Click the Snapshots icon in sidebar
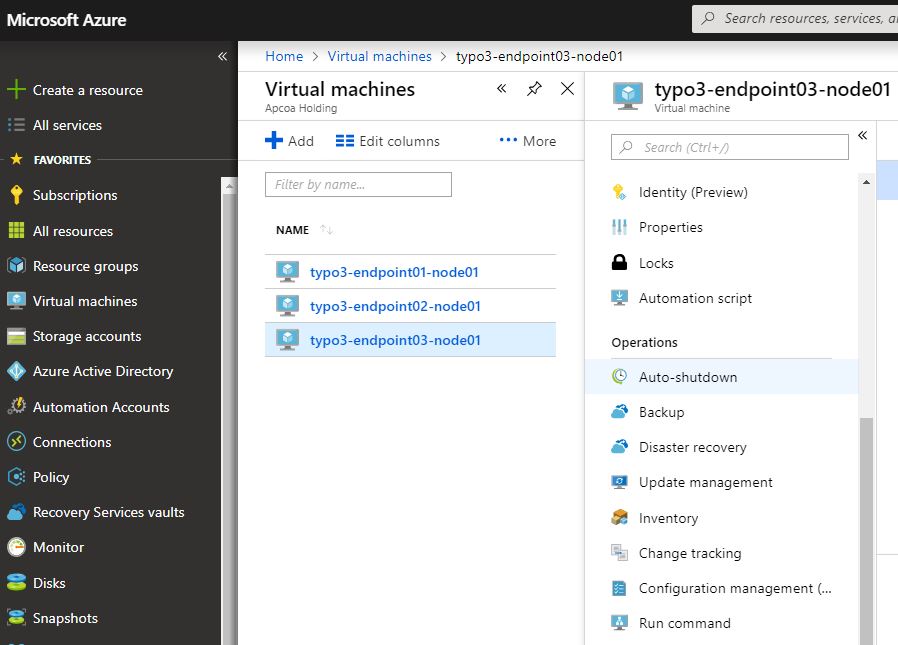898x645 pixels. click(x=16, y=618)
